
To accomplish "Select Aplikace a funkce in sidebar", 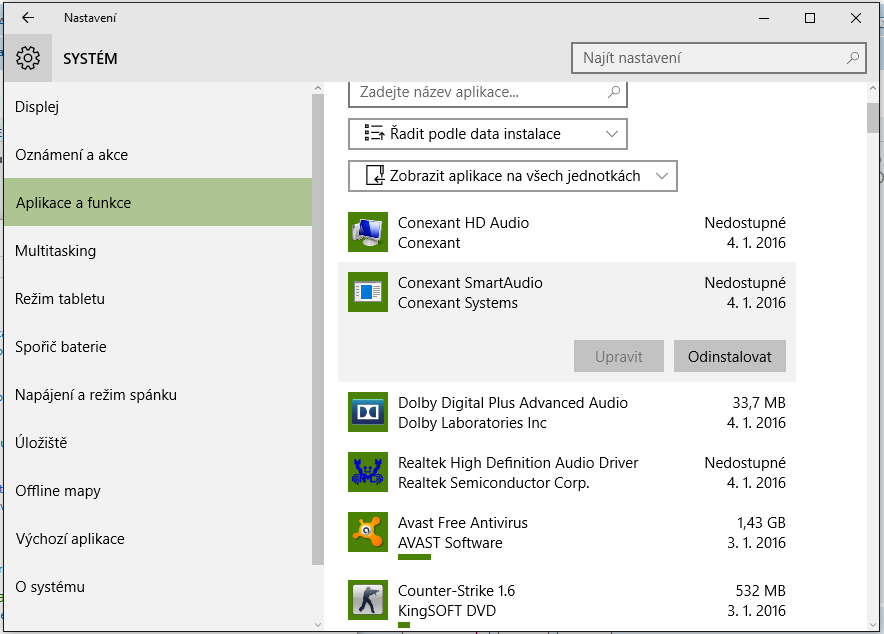I will pyautogui.click(x=158, y=202).
